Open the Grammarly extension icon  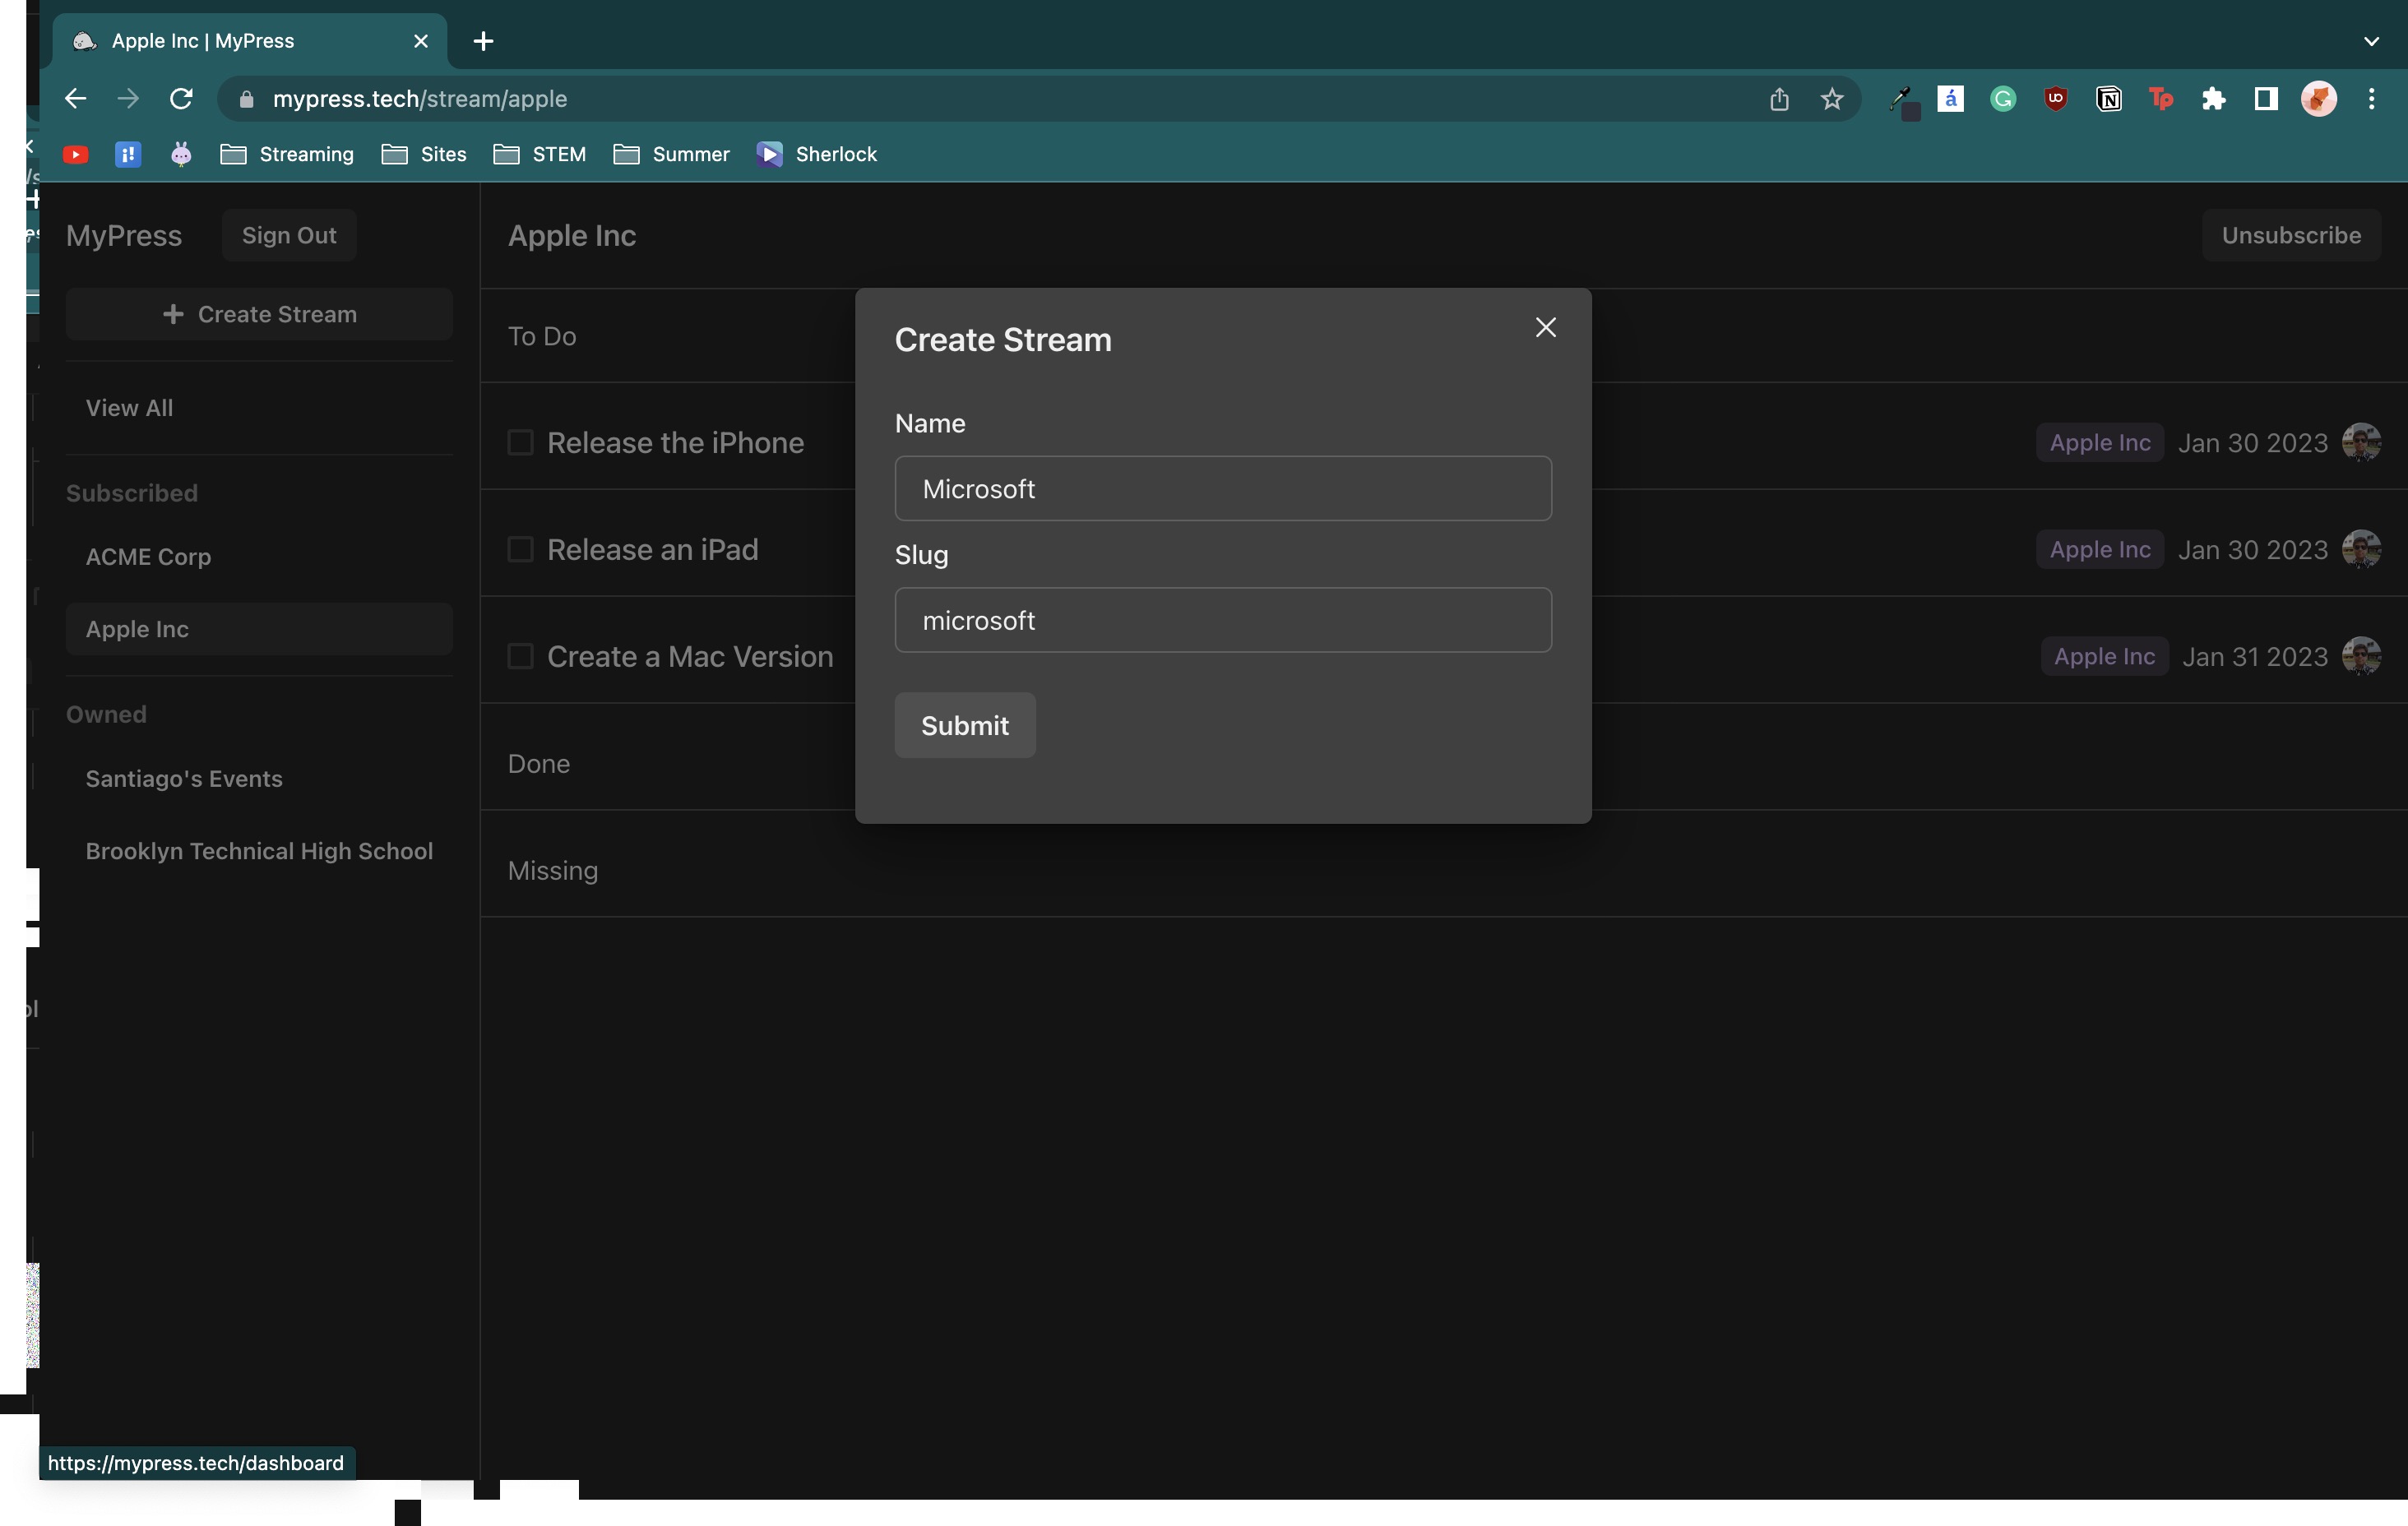click(2002, 99)
